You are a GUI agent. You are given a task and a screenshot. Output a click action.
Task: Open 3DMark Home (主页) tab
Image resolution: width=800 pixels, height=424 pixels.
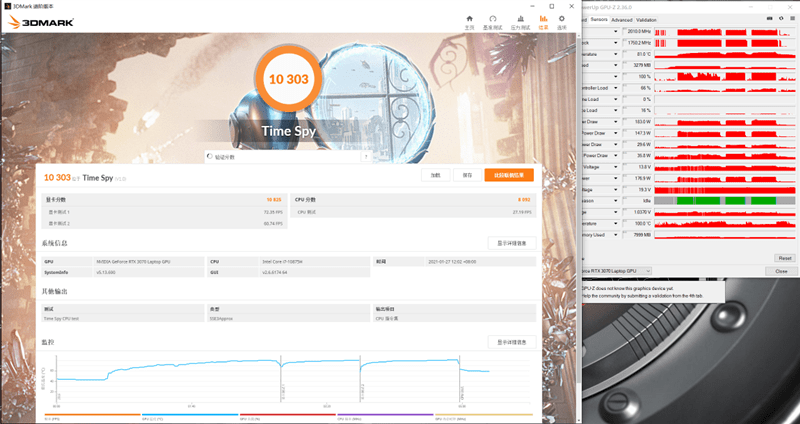pyautogui.click(x=469, y=22)
